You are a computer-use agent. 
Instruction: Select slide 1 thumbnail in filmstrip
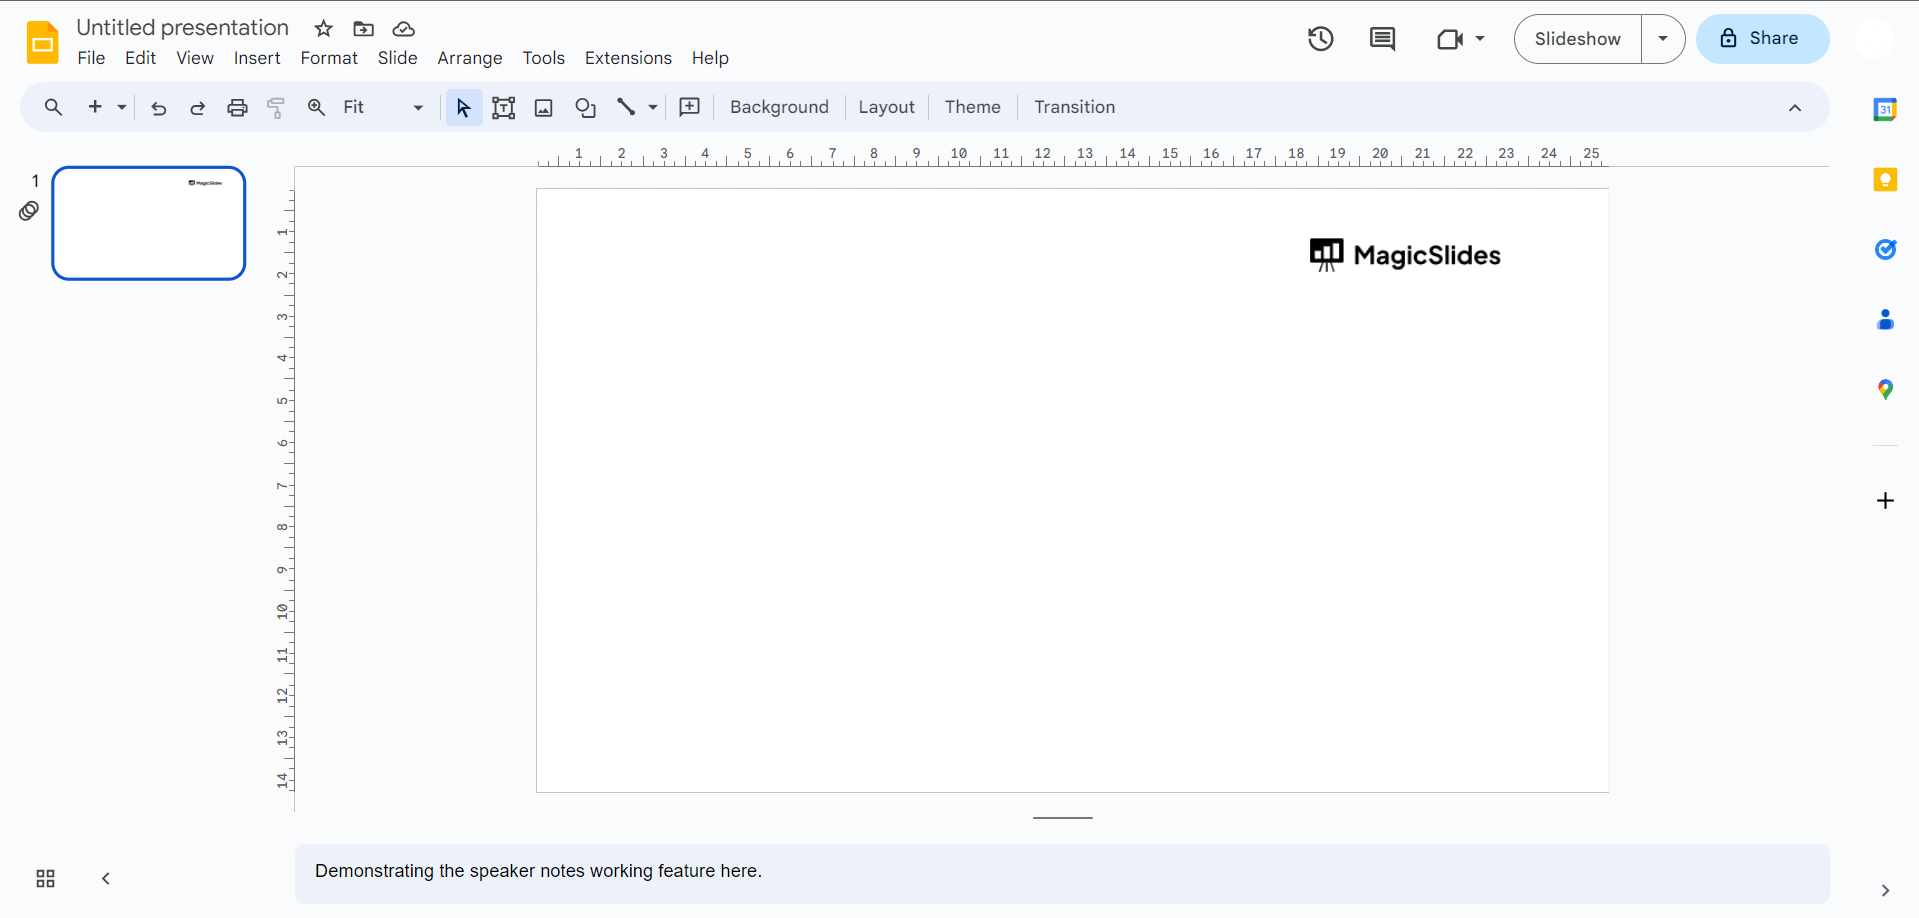(x=149, y=223)
